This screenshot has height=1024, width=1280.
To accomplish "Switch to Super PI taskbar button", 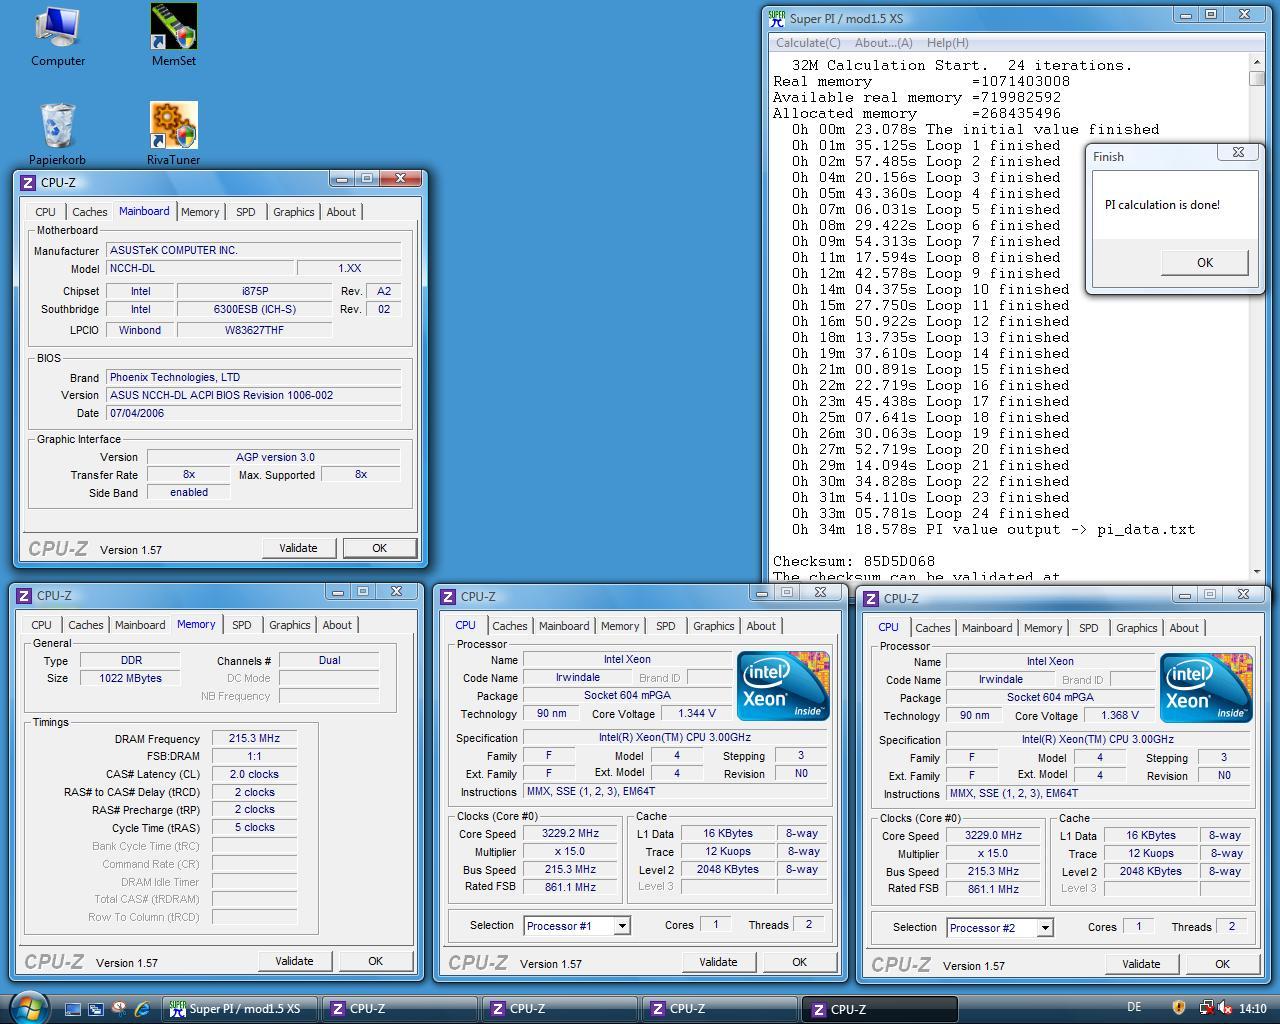I will pos(238,1009).
